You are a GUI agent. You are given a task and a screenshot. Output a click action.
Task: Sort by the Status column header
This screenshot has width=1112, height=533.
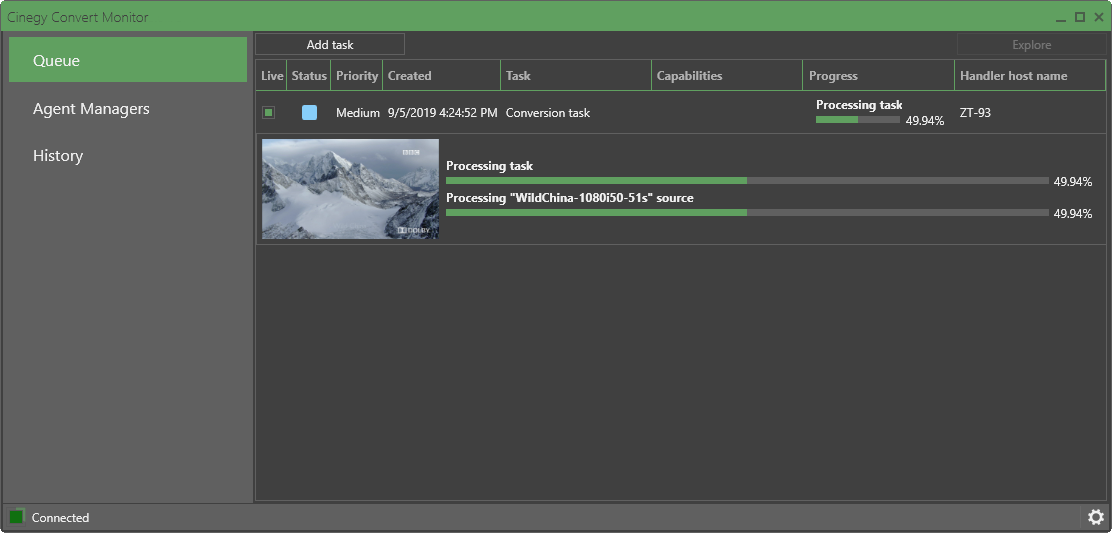click(x=308, y=76)
